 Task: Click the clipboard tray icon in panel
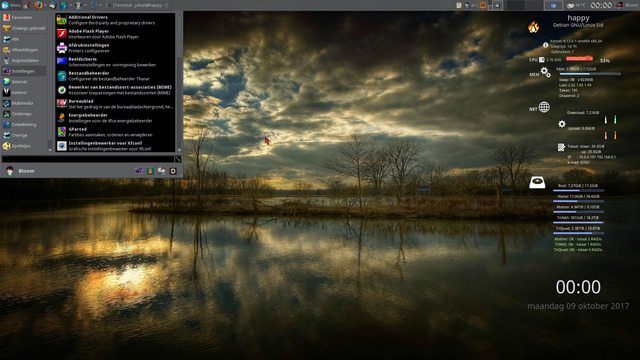(x=459, y=5)
